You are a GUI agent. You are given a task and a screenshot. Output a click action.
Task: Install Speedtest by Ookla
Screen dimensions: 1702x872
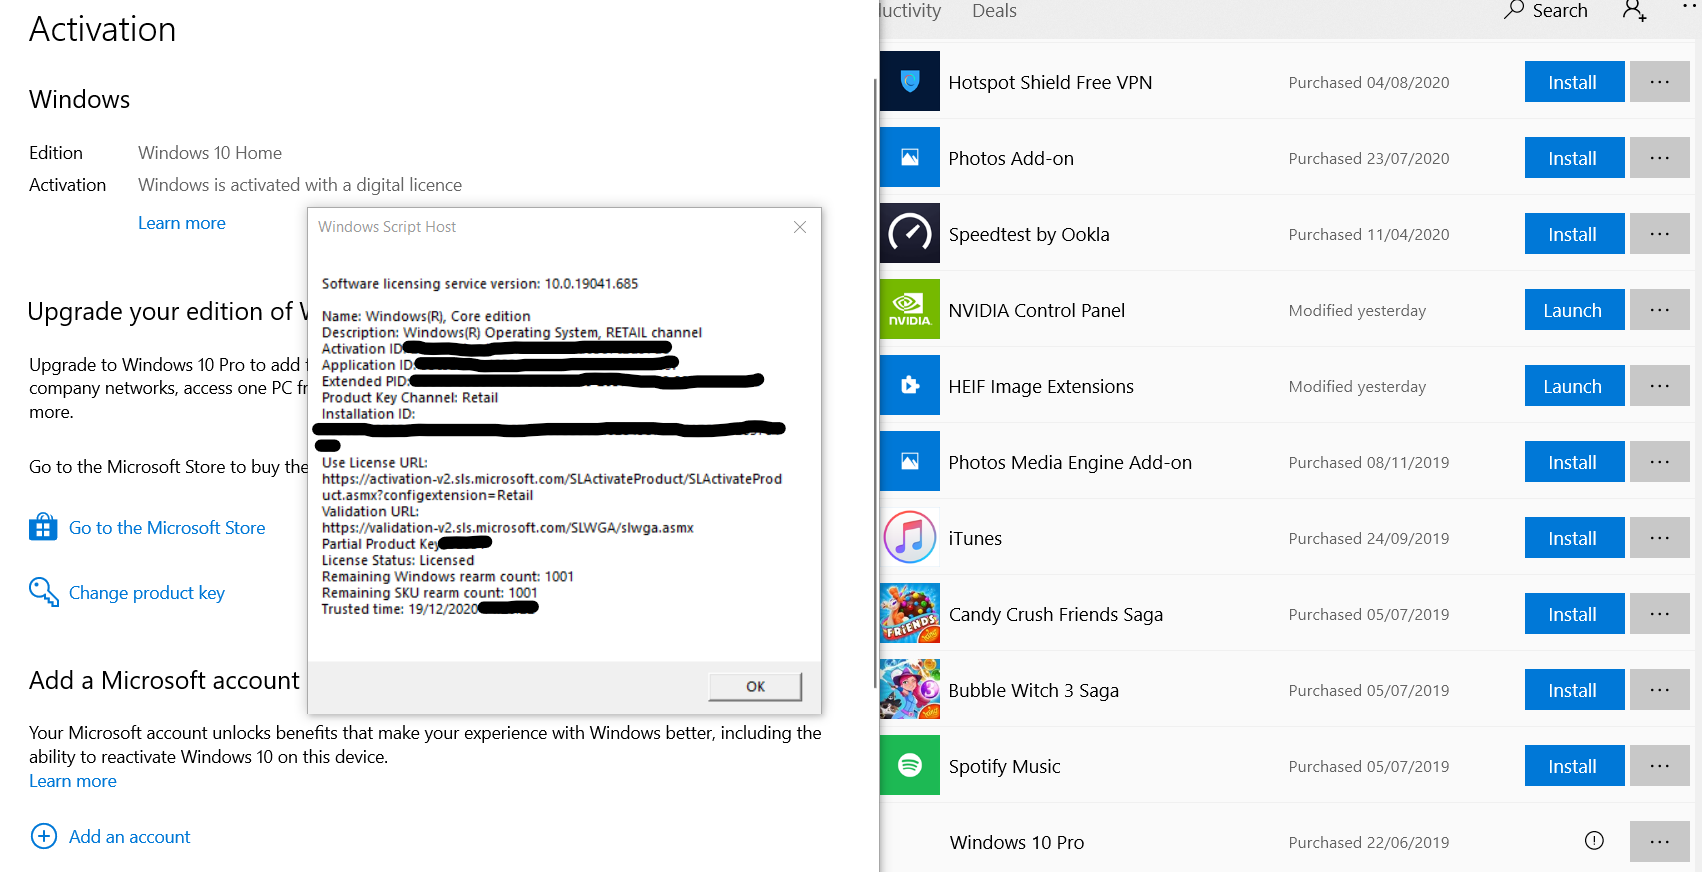pyautogui.click(x=1574, y=234)
